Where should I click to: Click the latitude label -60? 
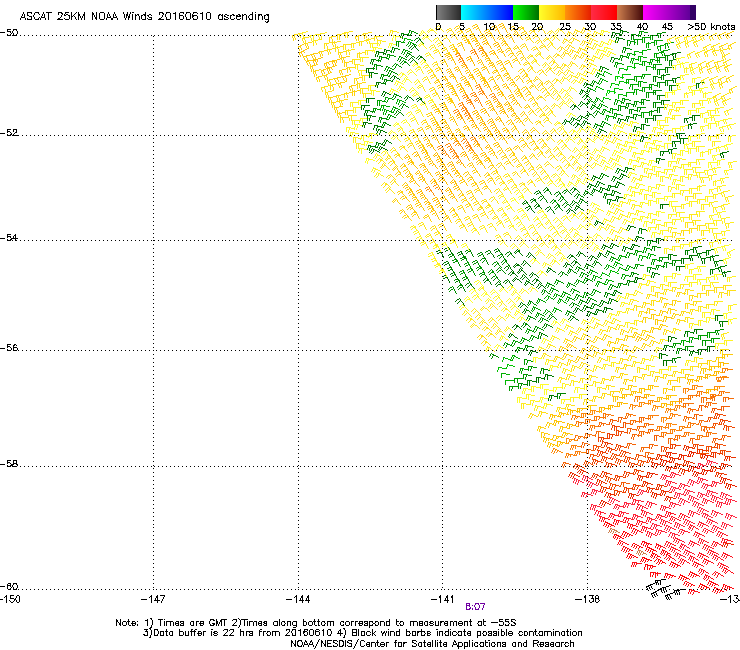click(x=9, y=587)
